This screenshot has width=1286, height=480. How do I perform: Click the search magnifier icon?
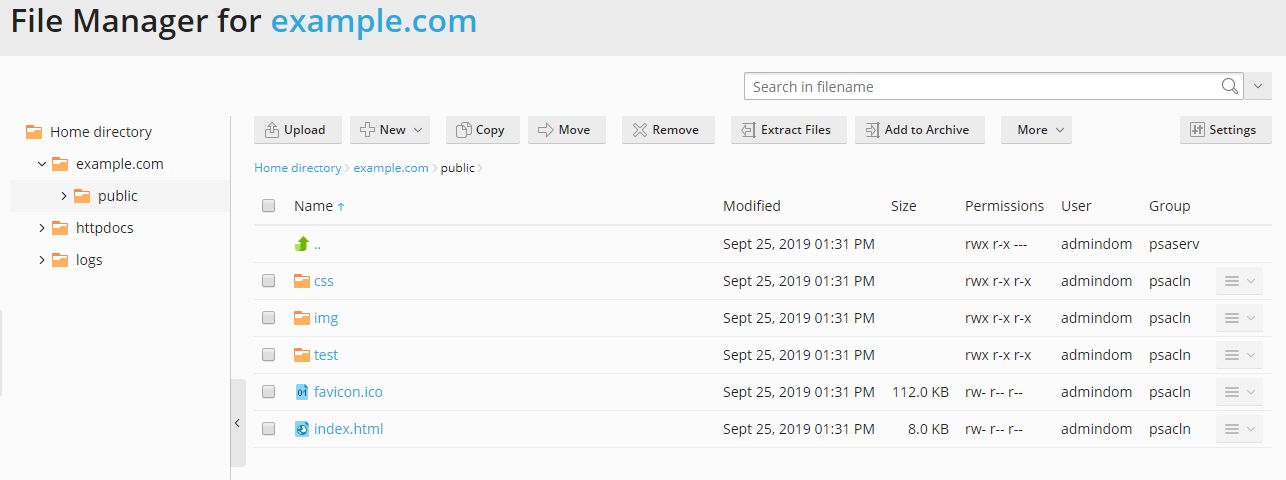pyautogui.click(x=1230, y=86)
